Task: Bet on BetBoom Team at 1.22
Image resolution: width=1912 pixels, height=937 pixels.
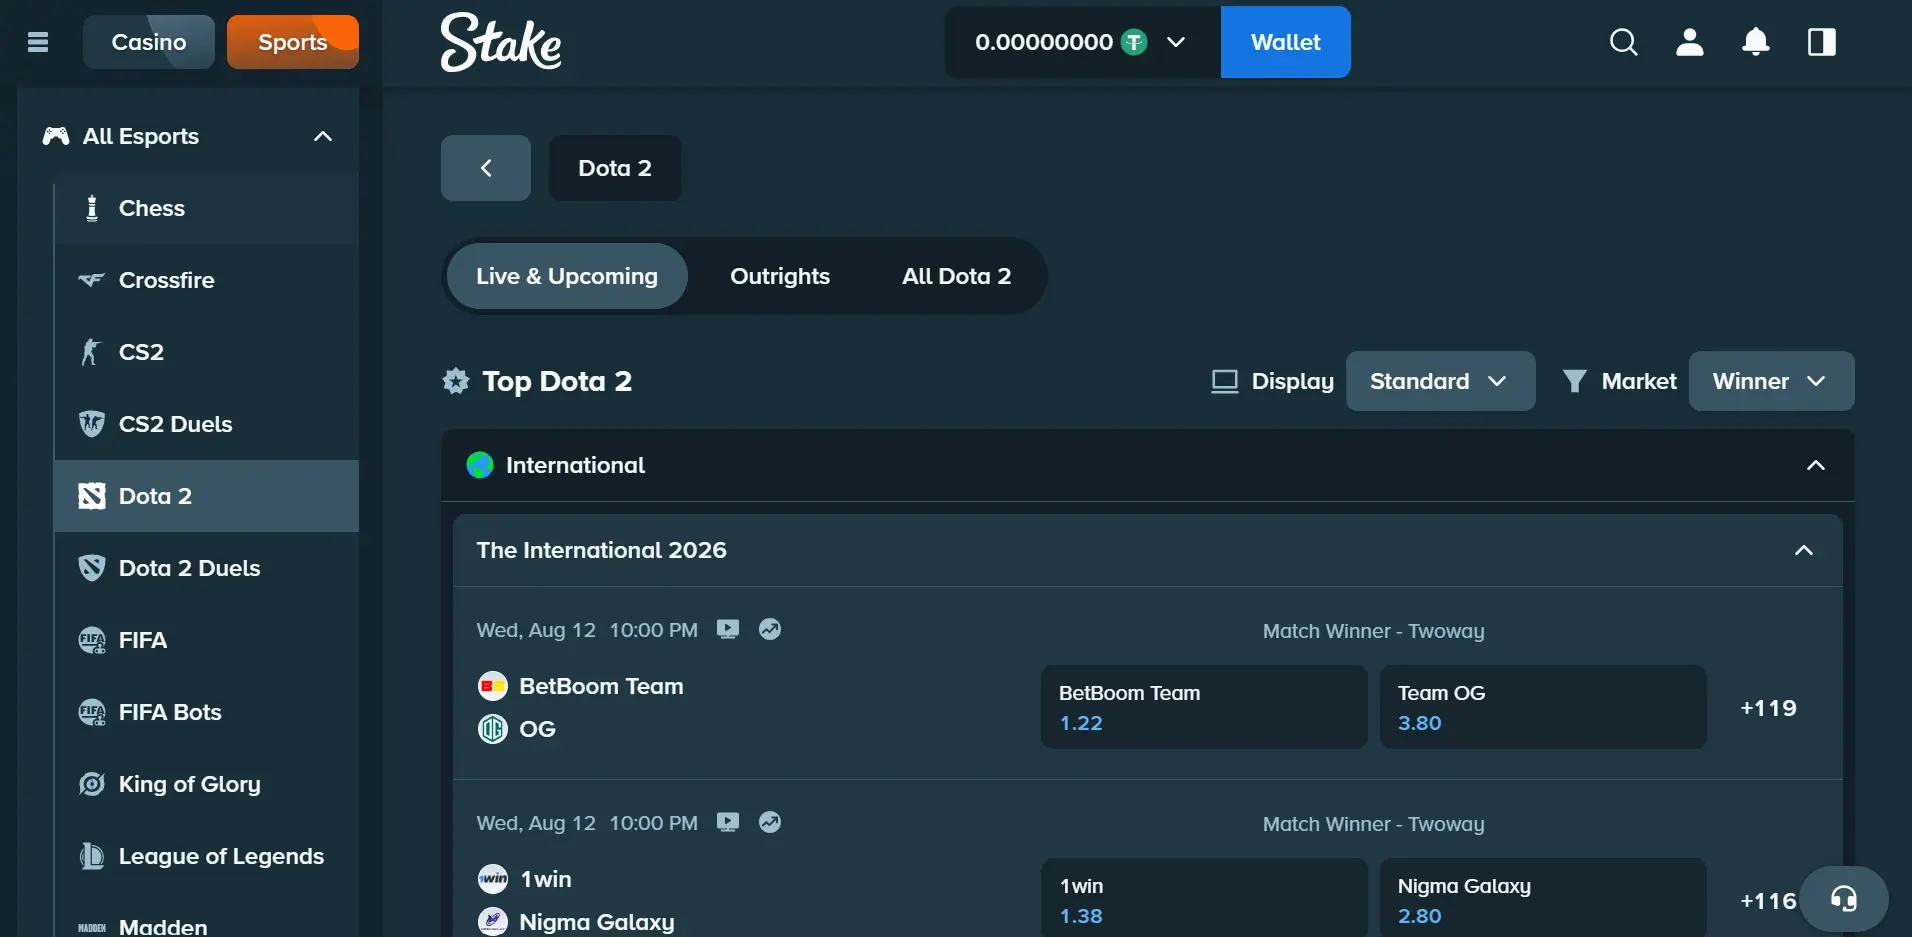Action: tap(1204, 707)
